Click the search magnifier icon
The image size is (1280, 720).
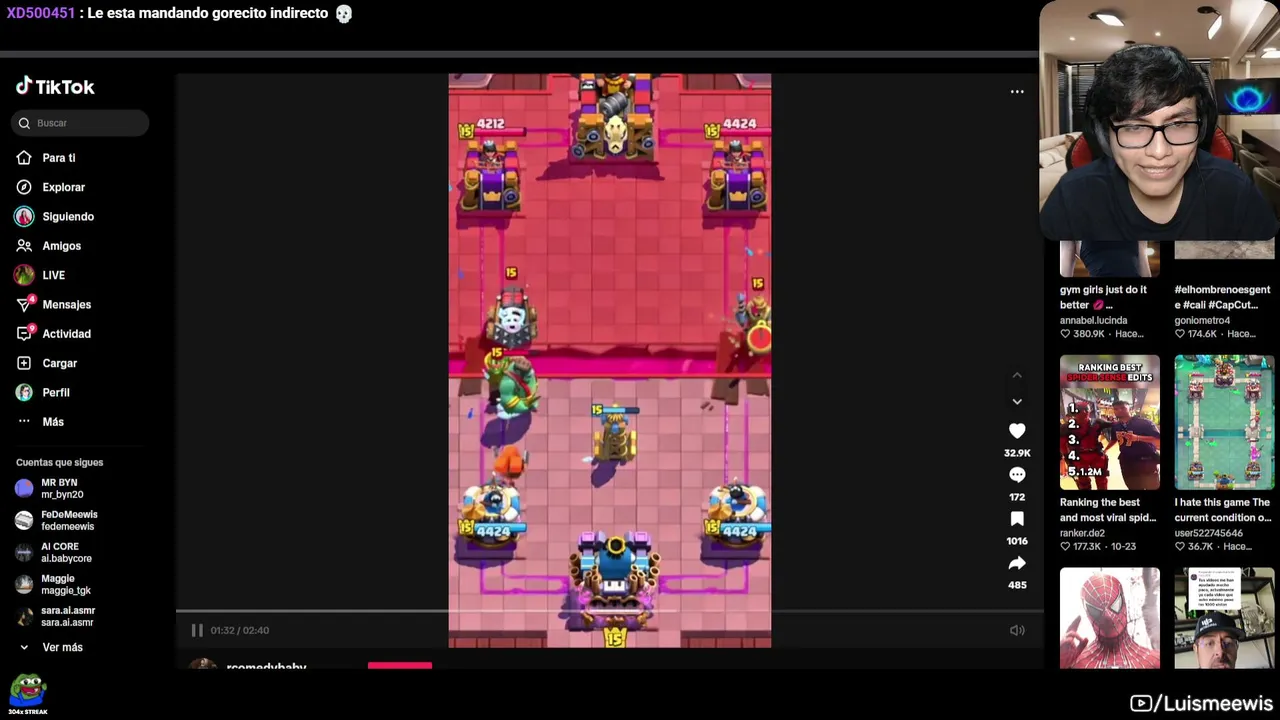pyautogui.click(x=24, y=123)
